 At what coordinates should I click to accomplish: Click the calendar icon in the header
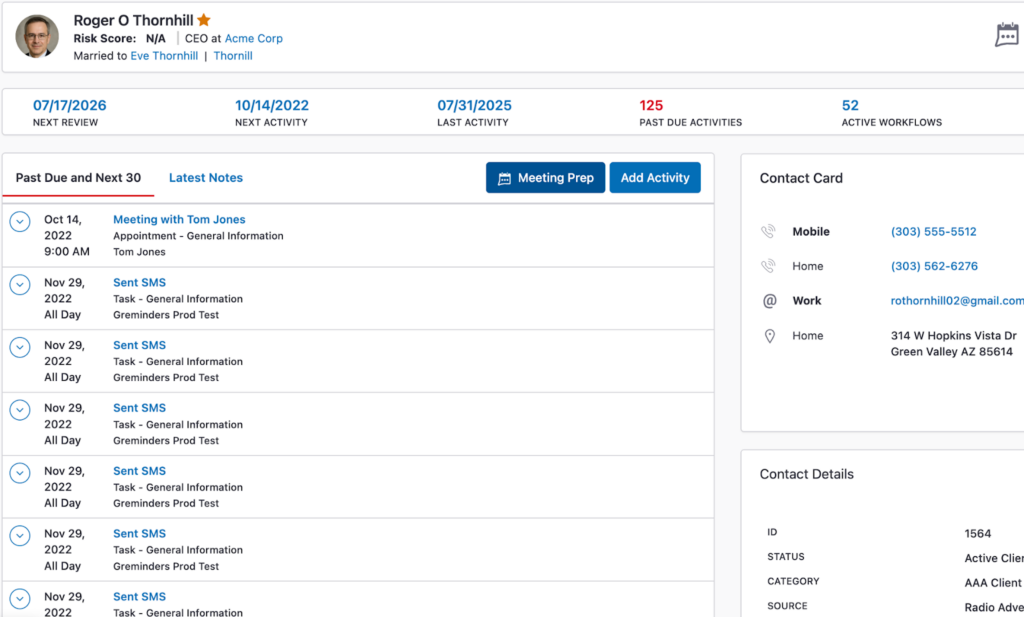[1006, 35]
